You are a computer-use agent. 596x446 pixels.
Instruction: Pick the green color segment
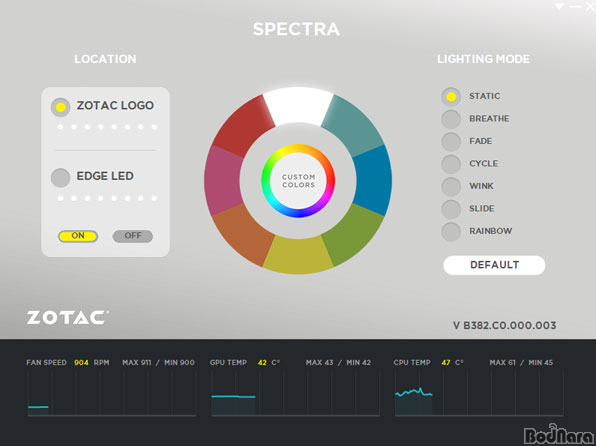(352, 235)
